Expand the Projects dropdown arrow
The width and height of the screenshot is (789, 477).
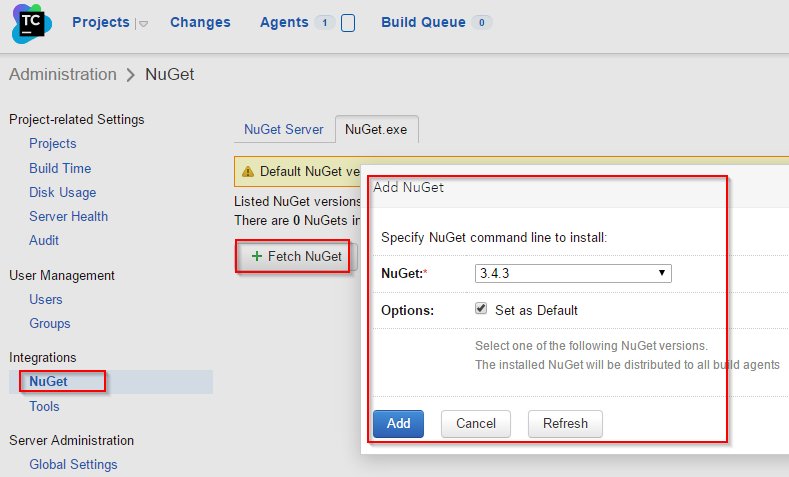pyautogui.click(x=143, y=24)
